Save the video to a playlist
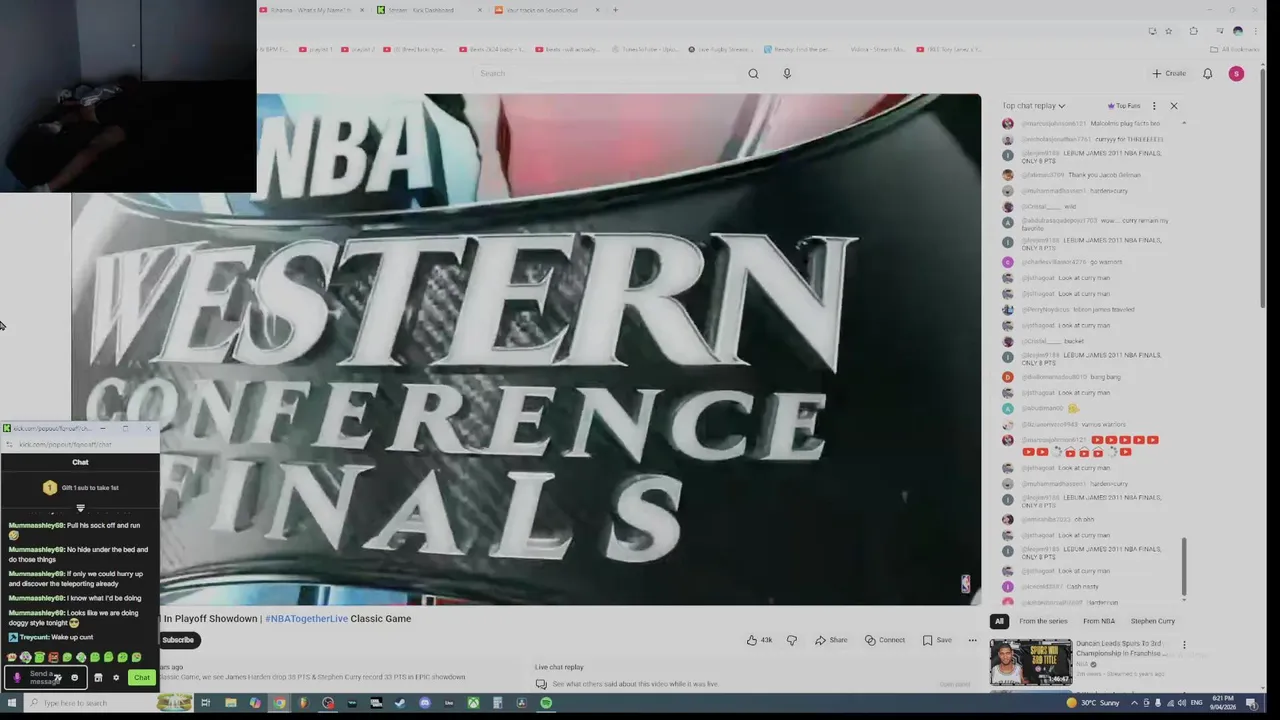 point(937,640)
